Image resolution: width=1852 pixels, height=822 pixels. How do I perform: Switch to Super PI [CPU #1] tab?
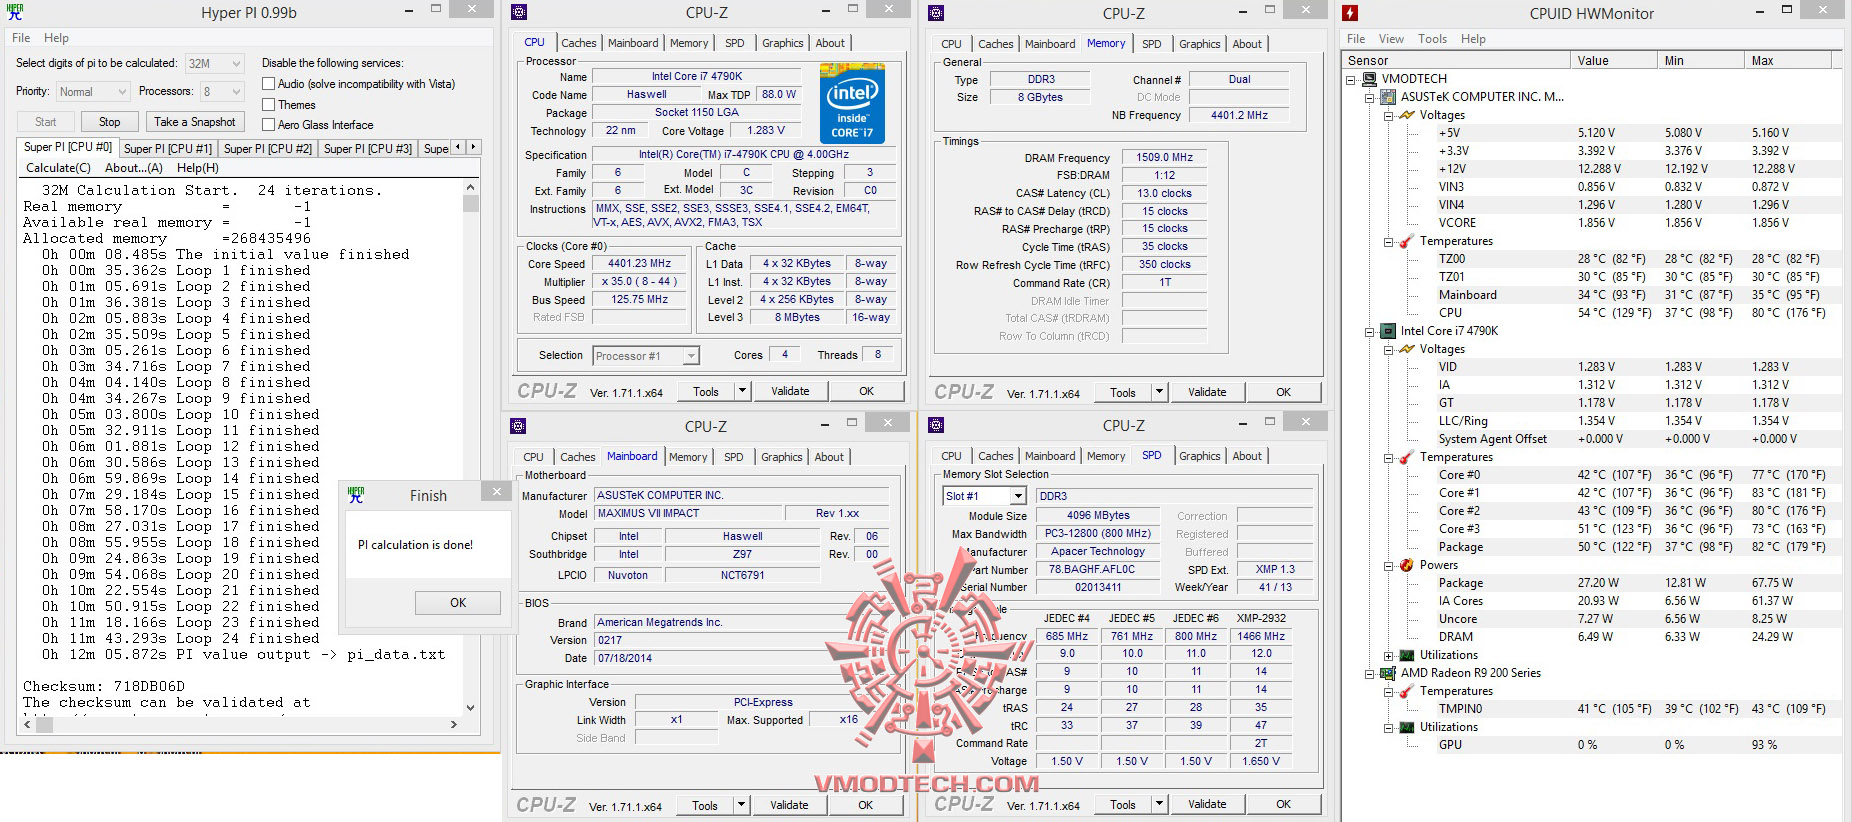pos(167,148)
